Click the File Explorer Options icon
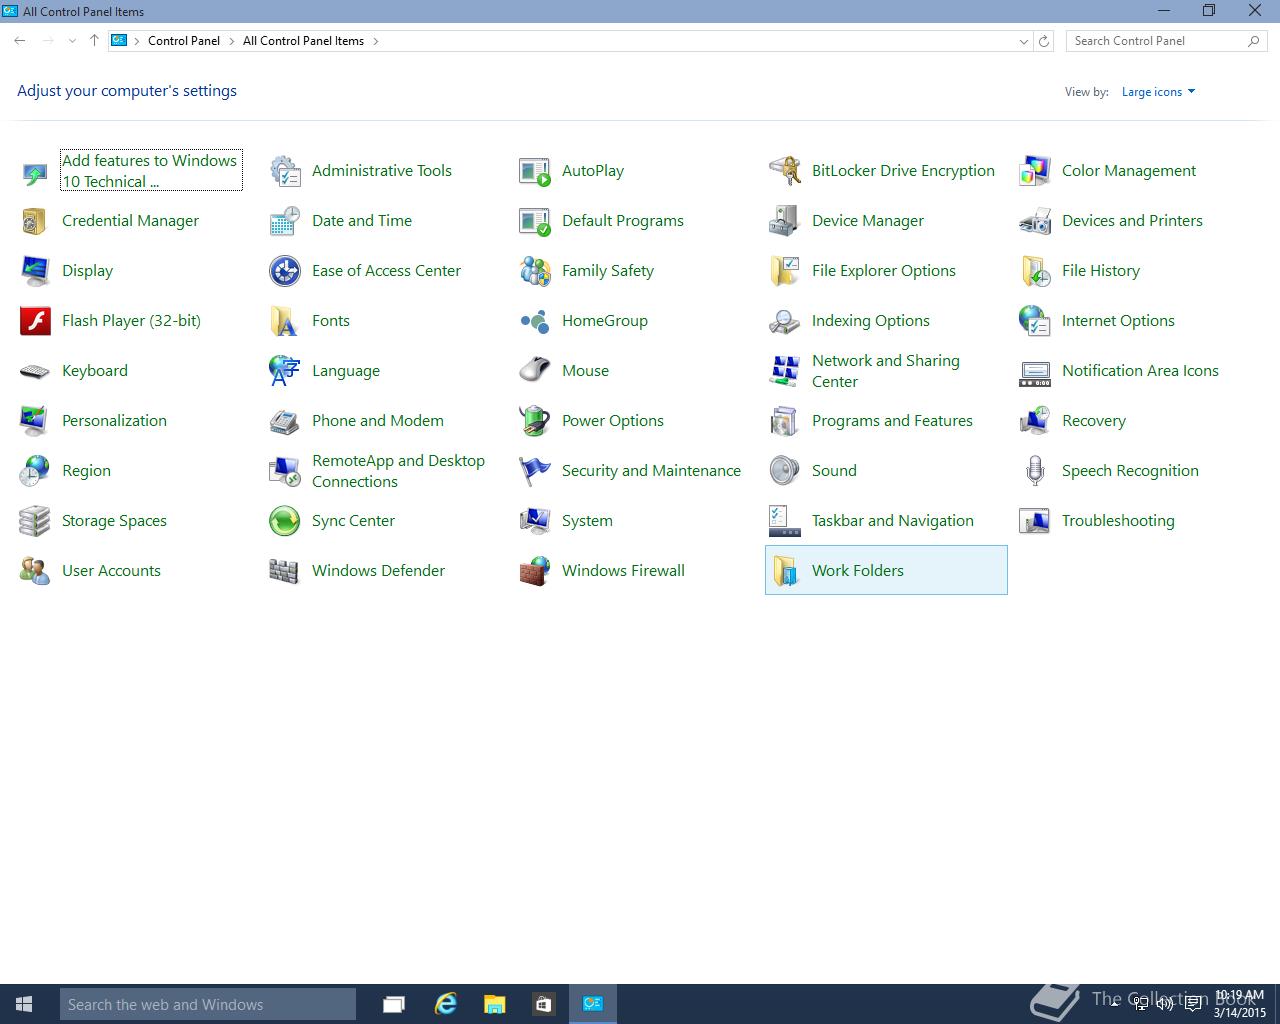 (x=785, y=271)
